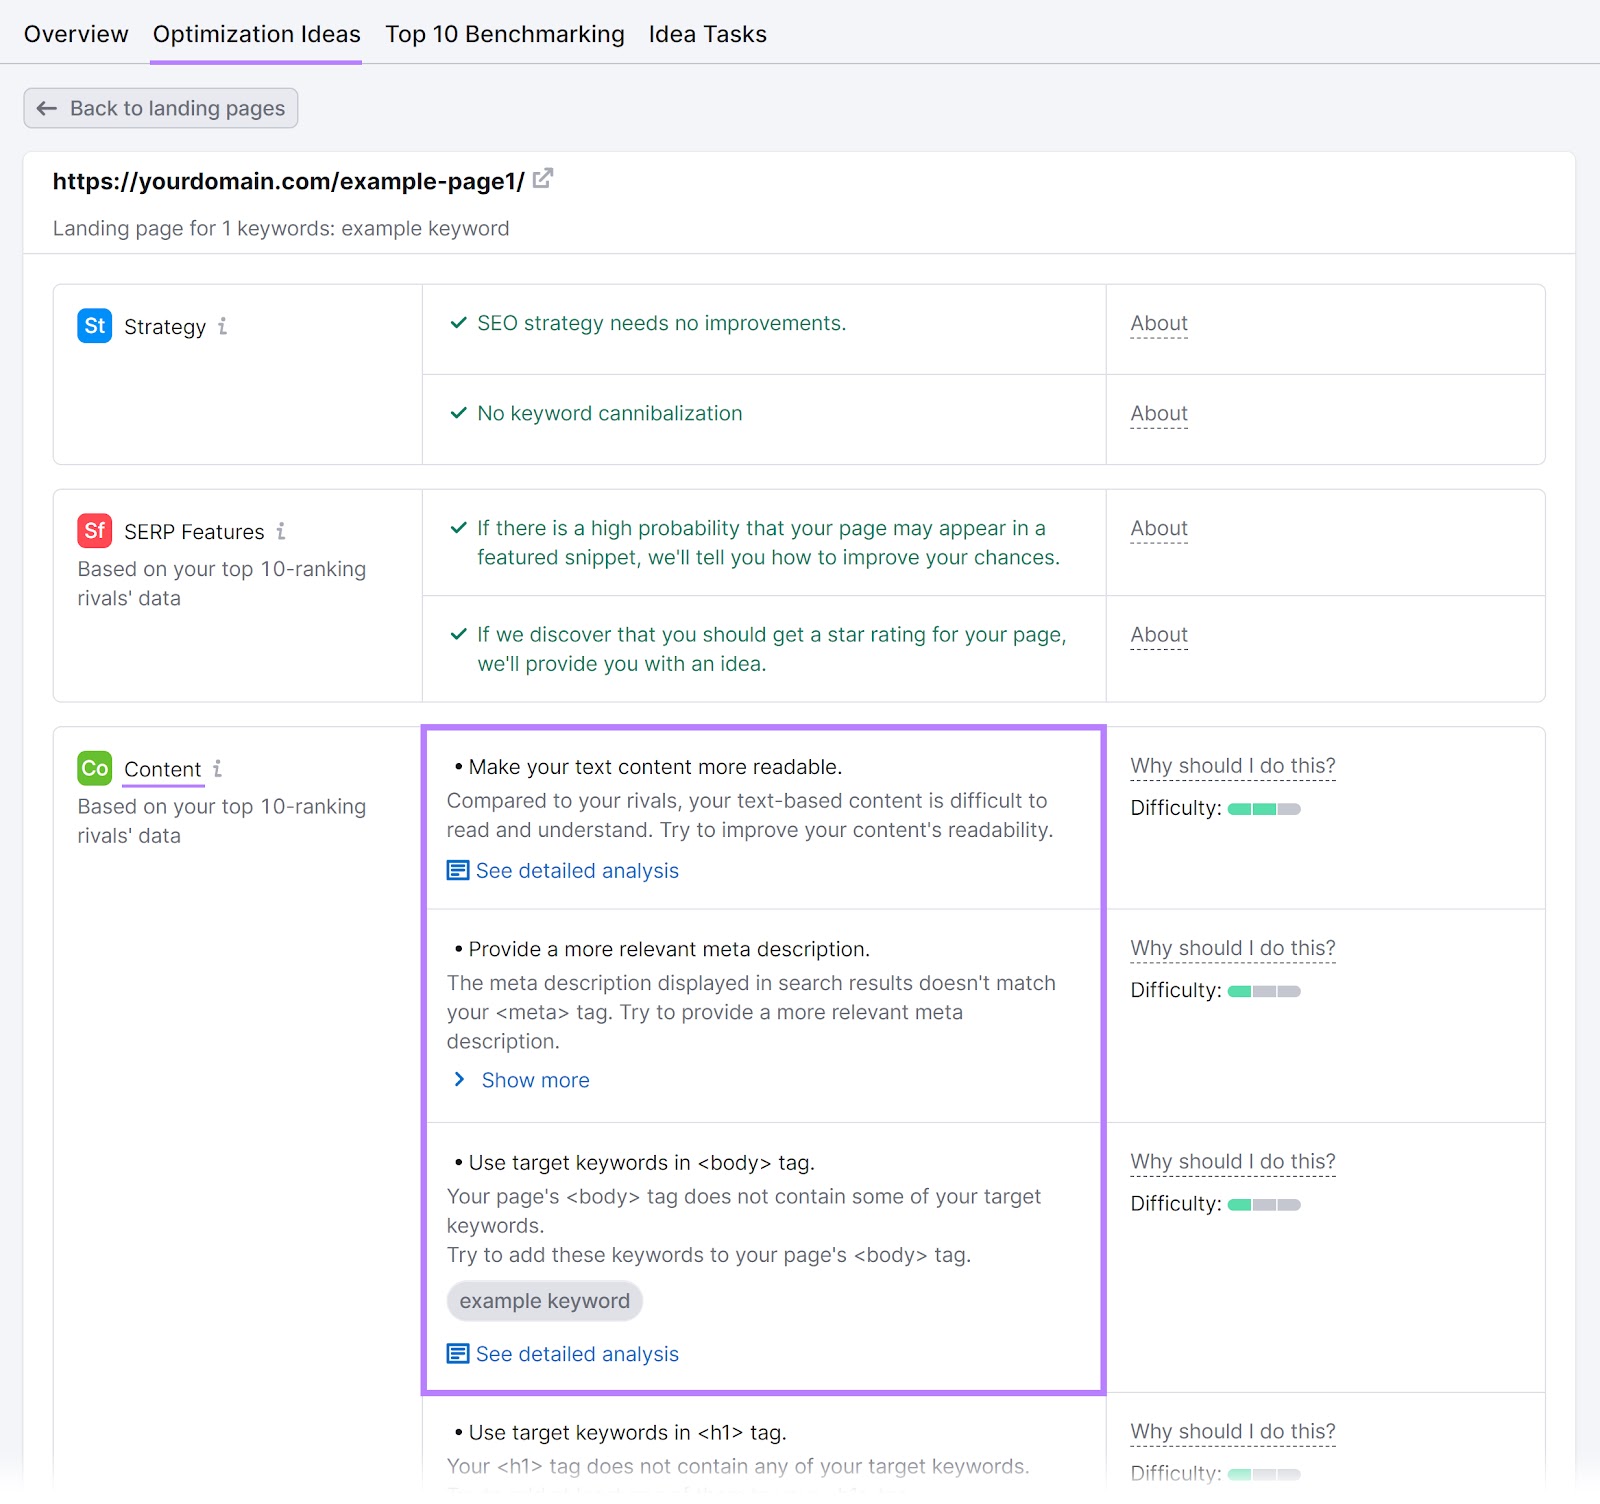Open the Overview tab

[x=76, y=34]
